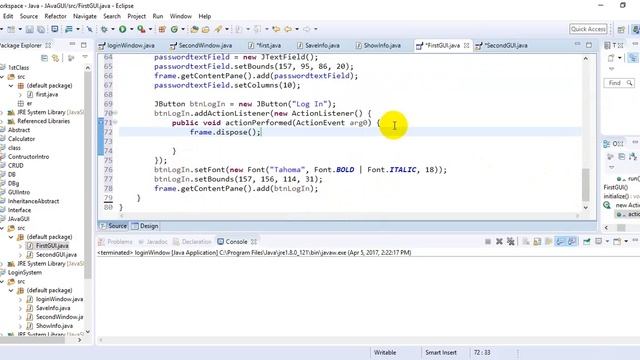Click the Save icon in toolbar
The width and height of the screenshot is (640, 360).
[30, 29]
